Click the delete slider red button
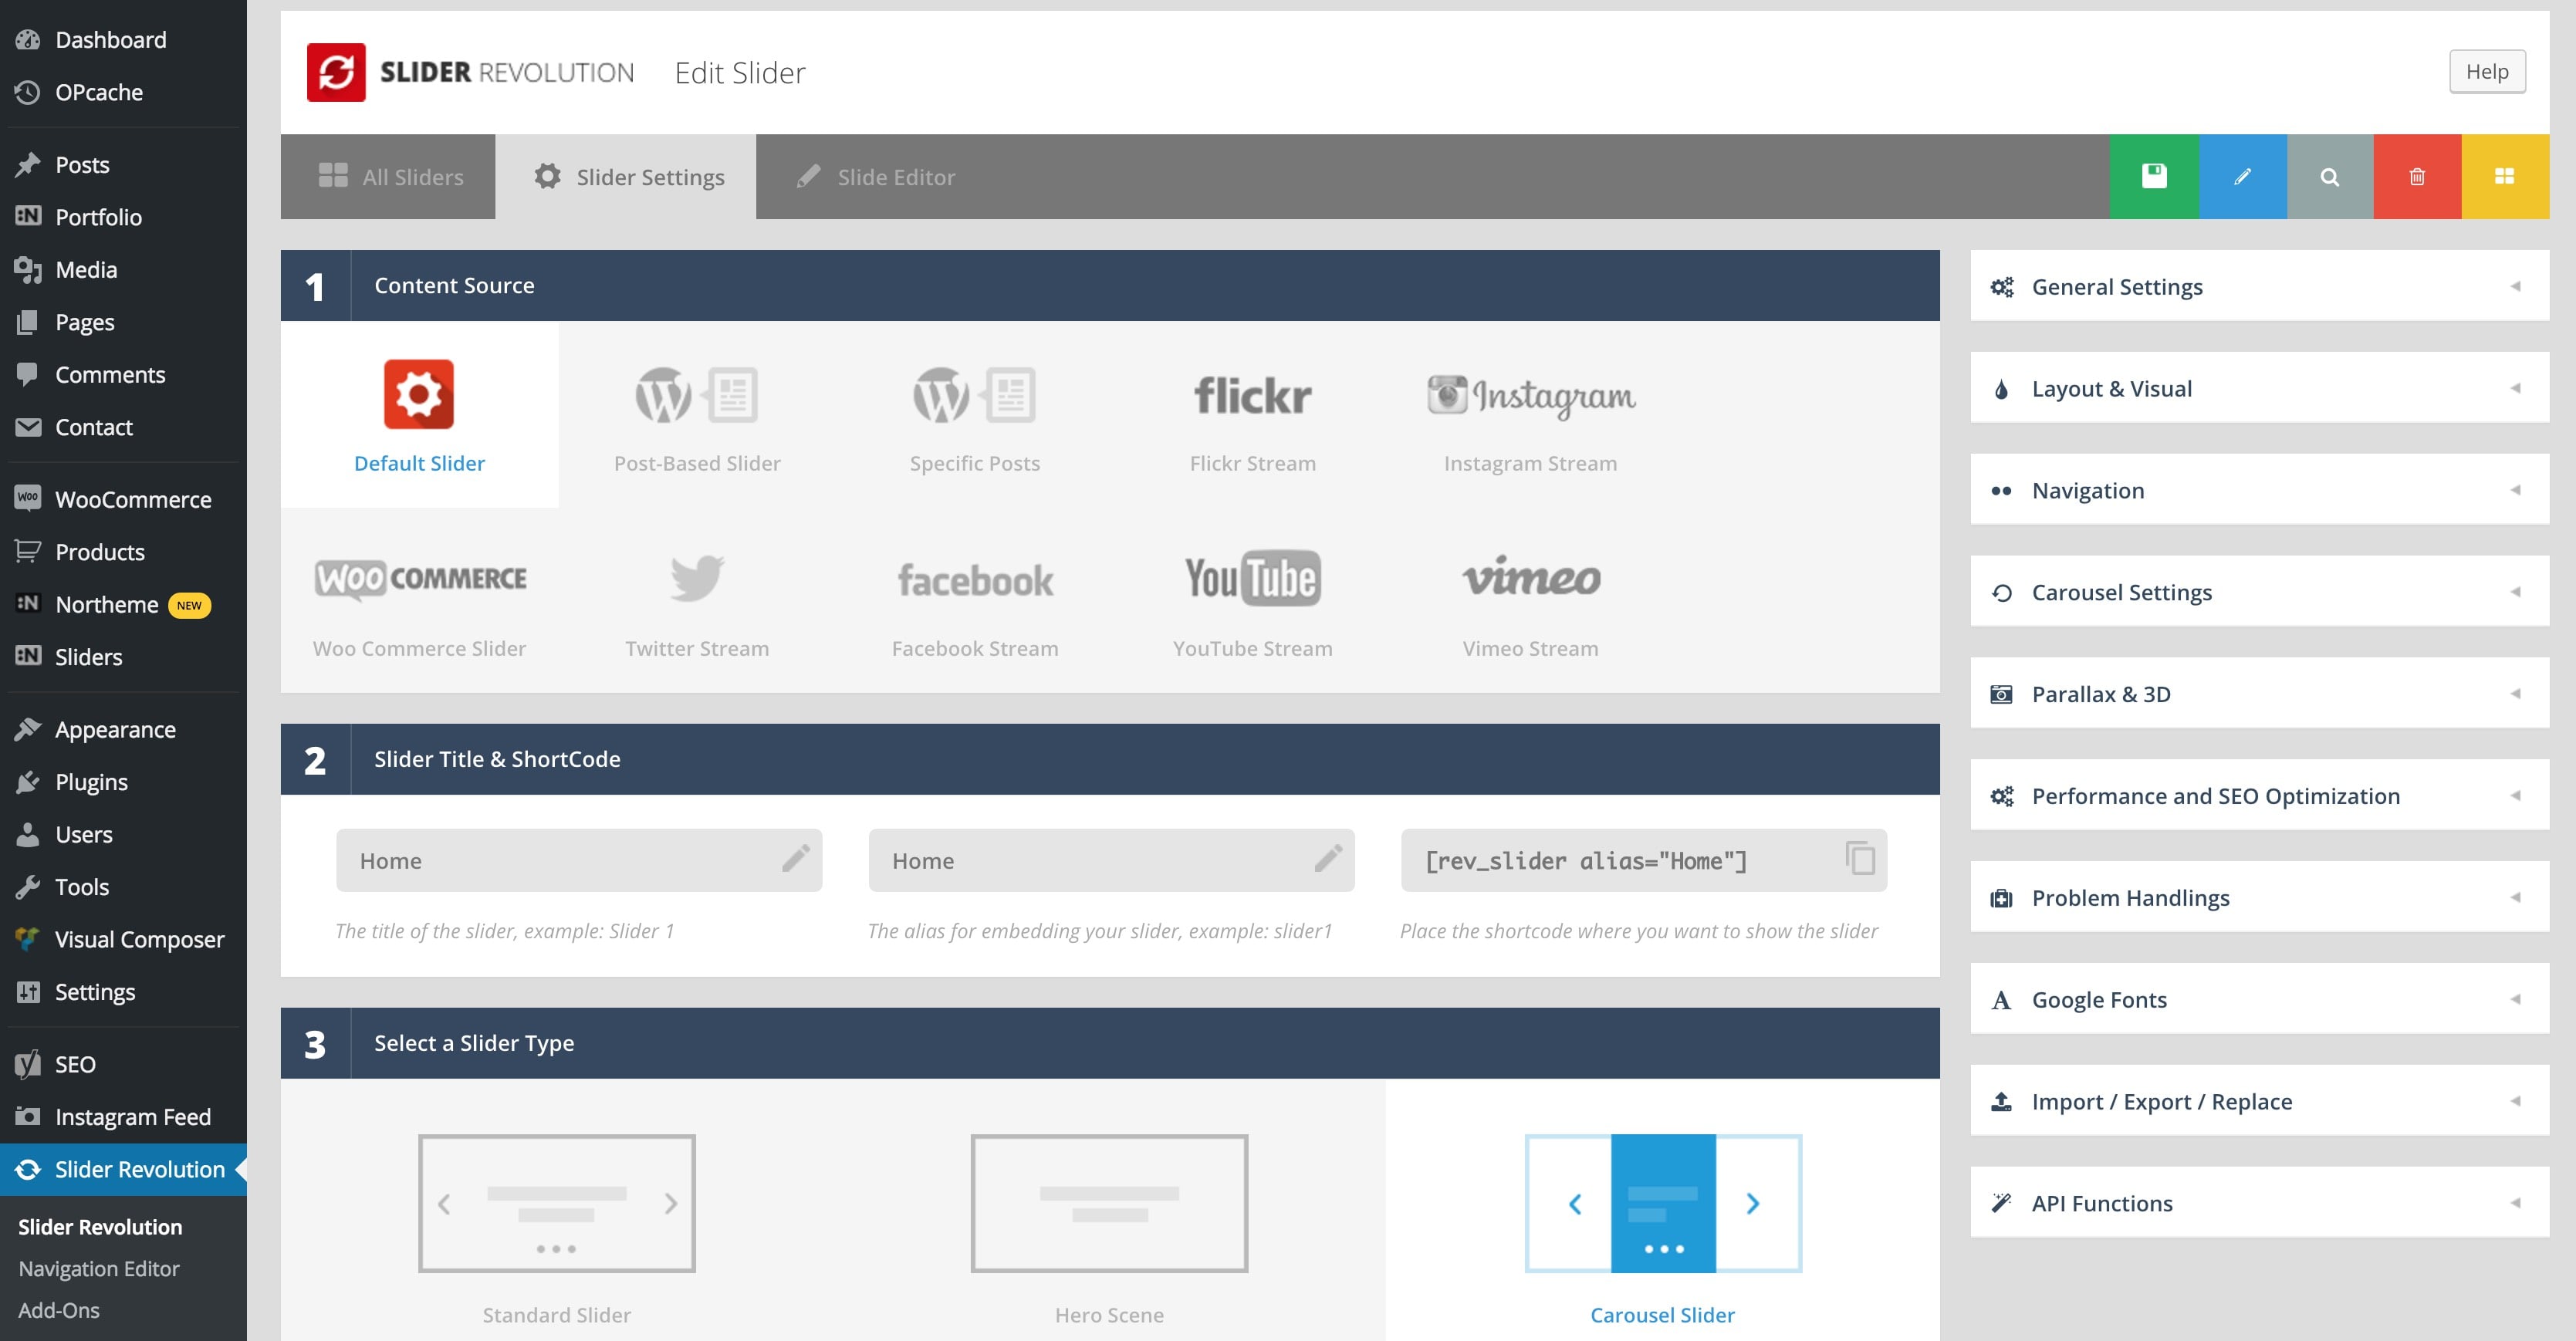 2418,175
